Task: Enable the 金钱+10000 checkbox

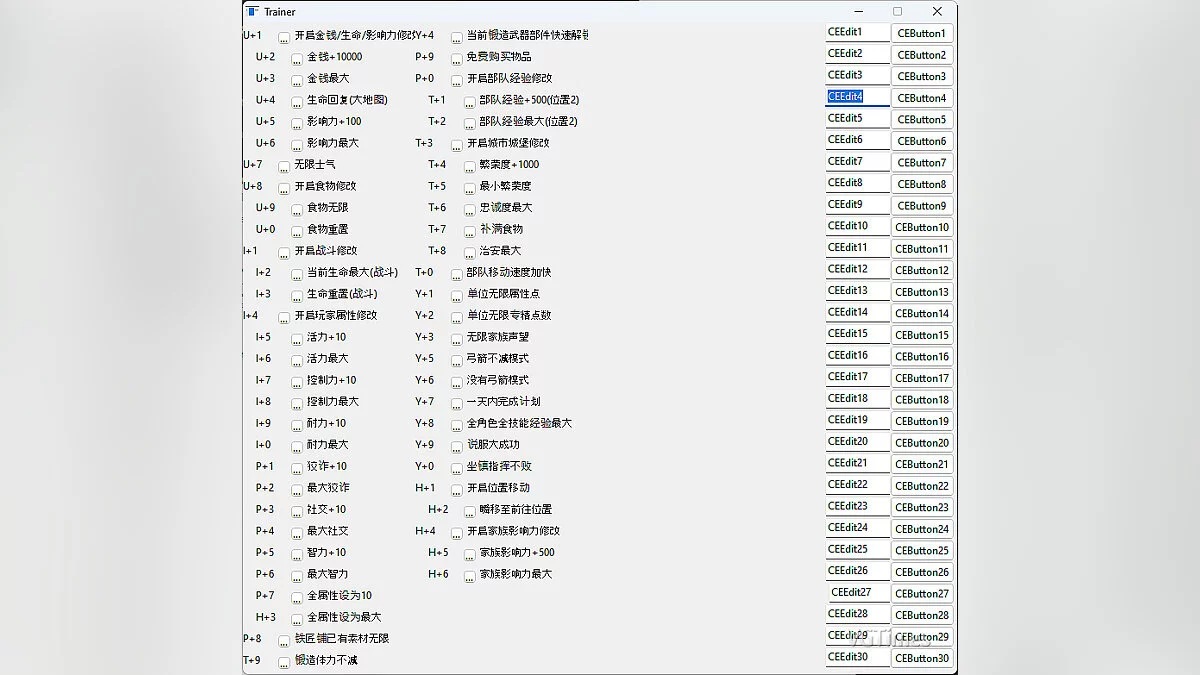Action: [297, 59]
